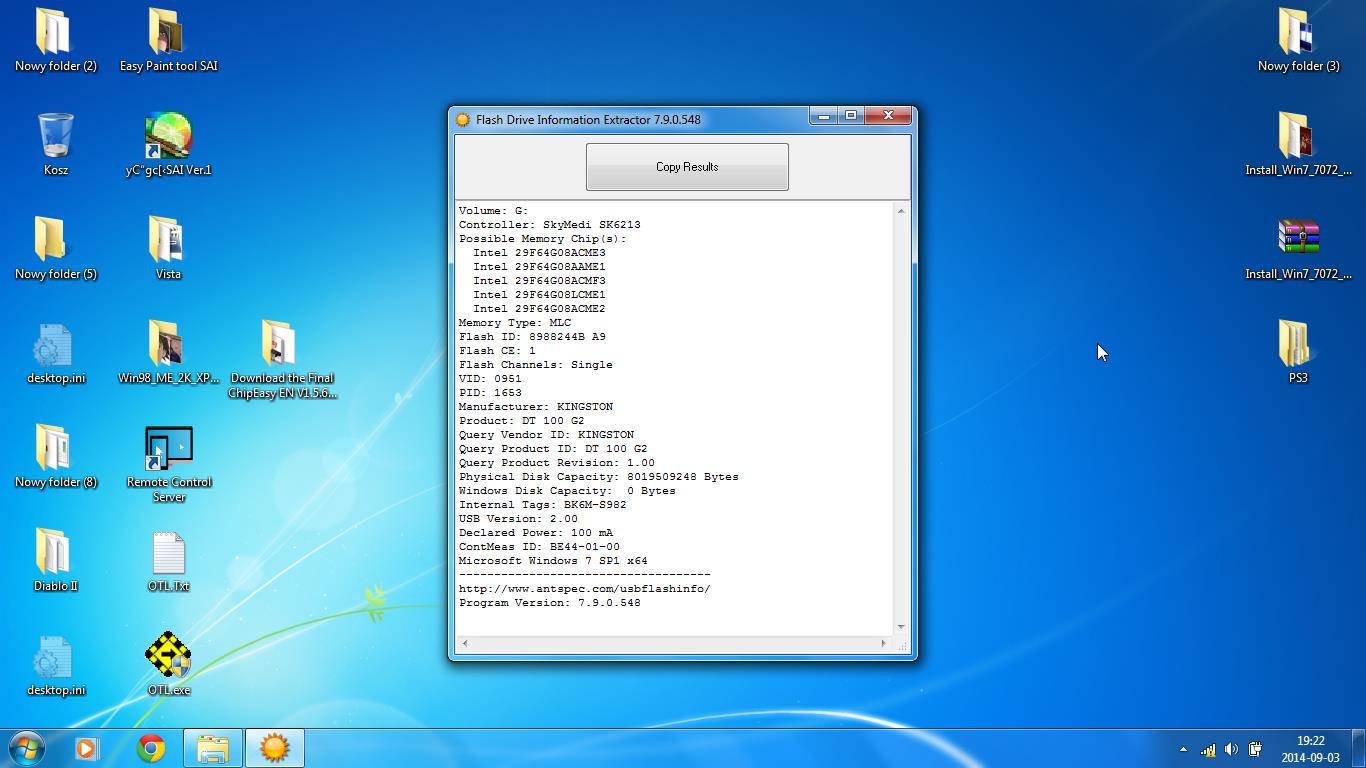
Task: Click the 'Intel 29F64G08LCME1' chip line
Action: [539, 295]
